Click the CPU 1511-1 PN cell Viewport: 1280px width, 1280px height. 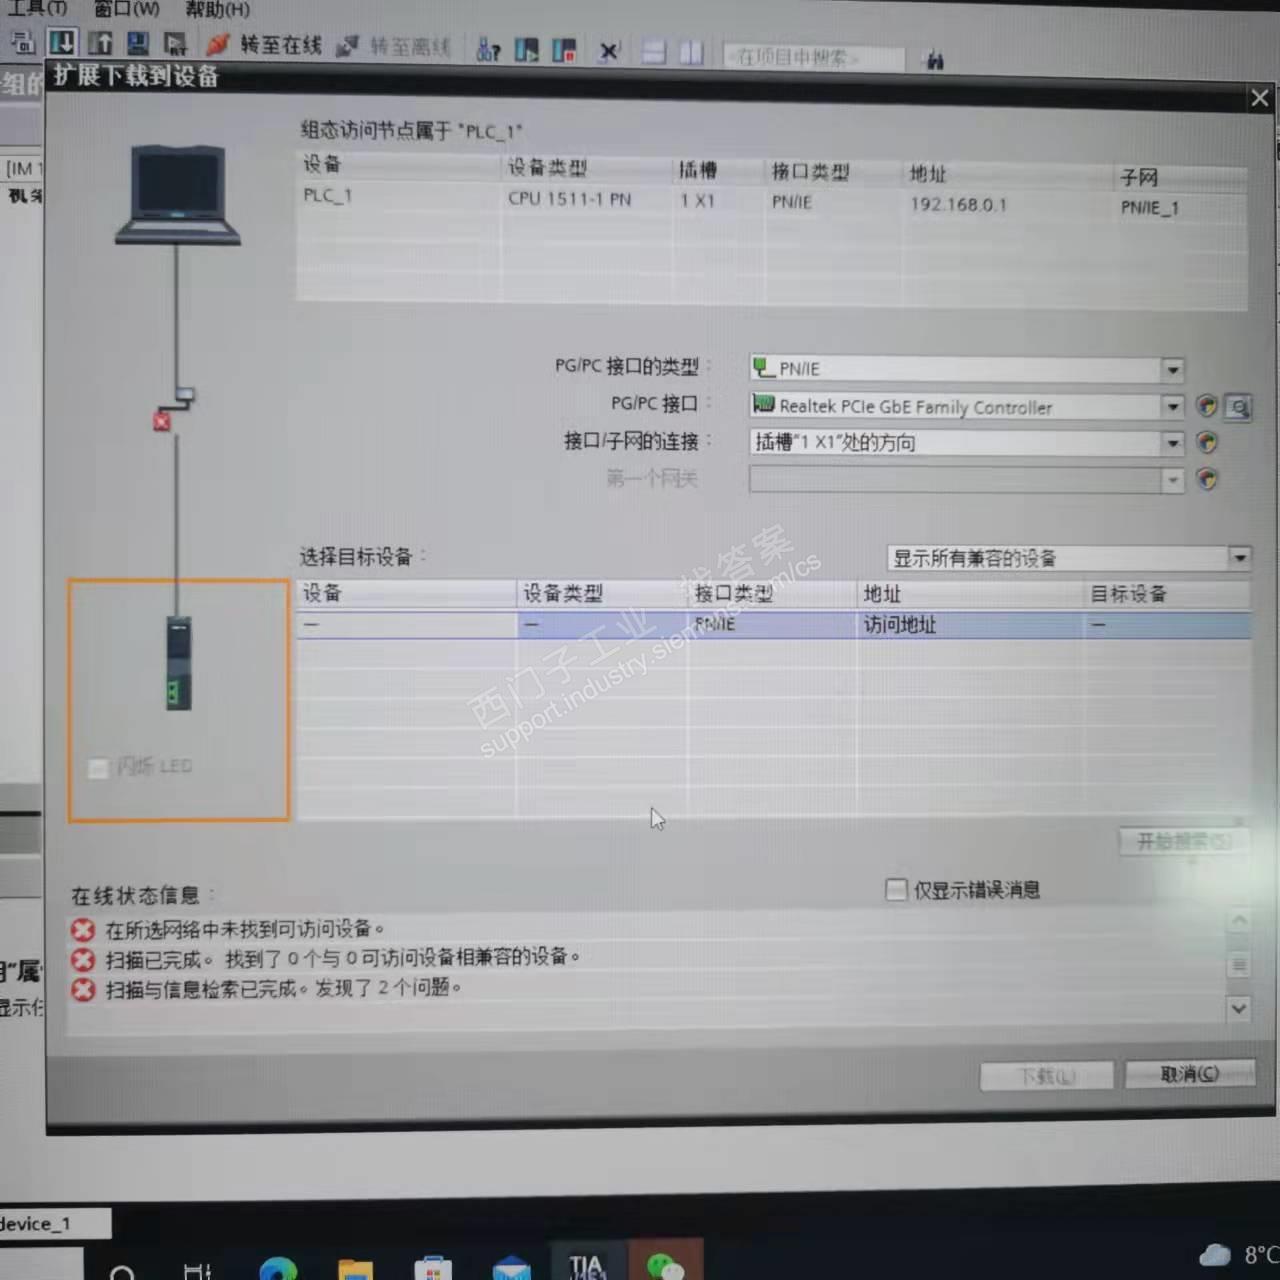(570, 199)
